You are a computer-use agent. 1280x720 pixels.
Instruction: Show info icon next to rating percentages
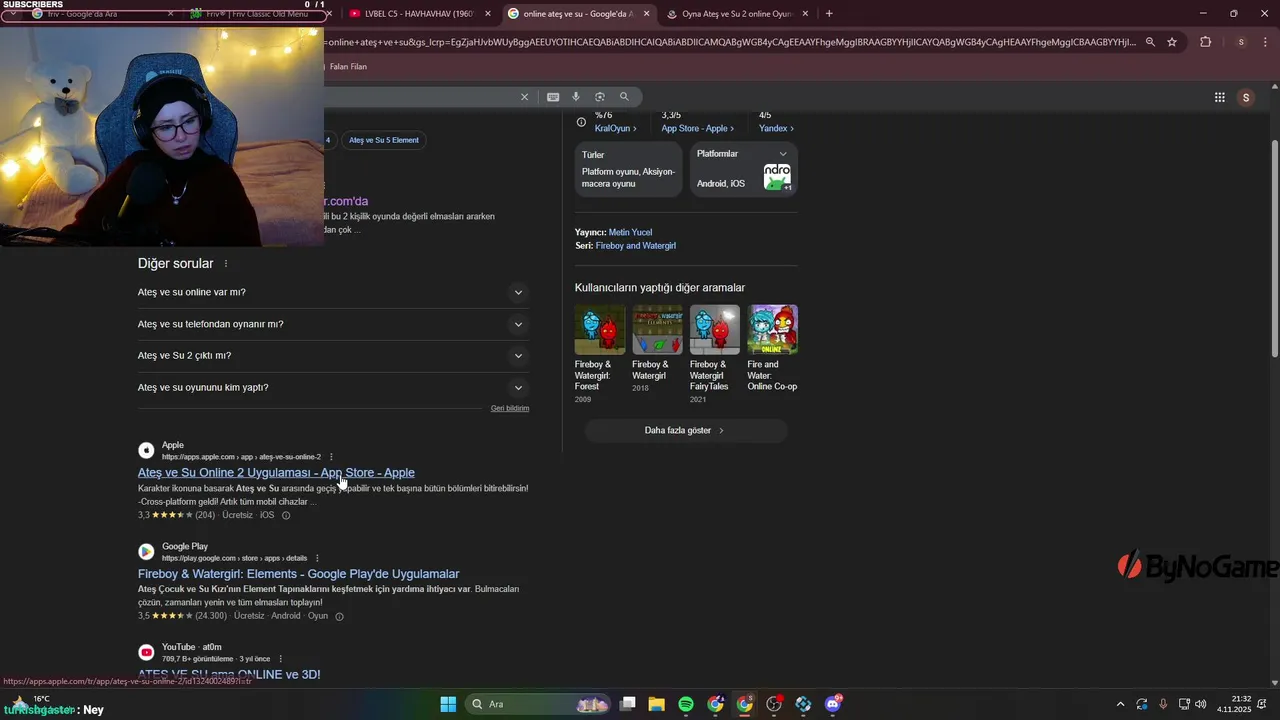[x=581, y=122]
